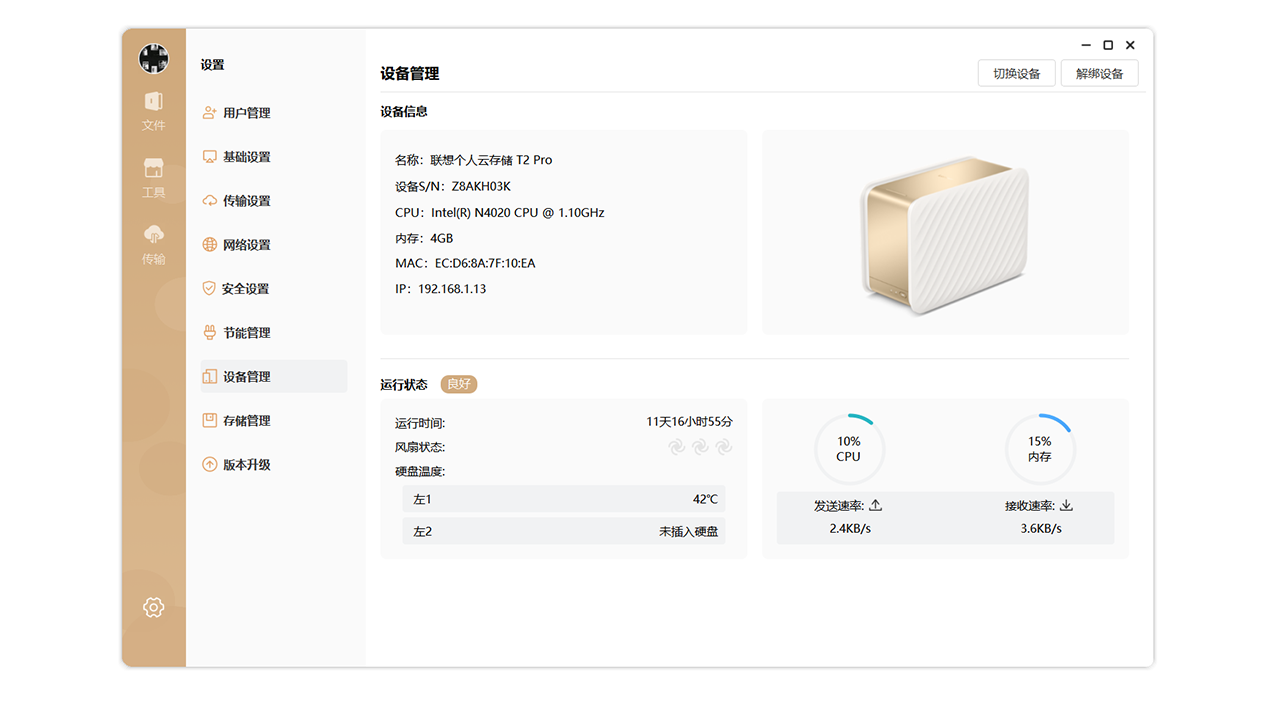Switch to the 传输设置 section
The width and height of the screenshot is (1280, 720).
coord(246,200)
